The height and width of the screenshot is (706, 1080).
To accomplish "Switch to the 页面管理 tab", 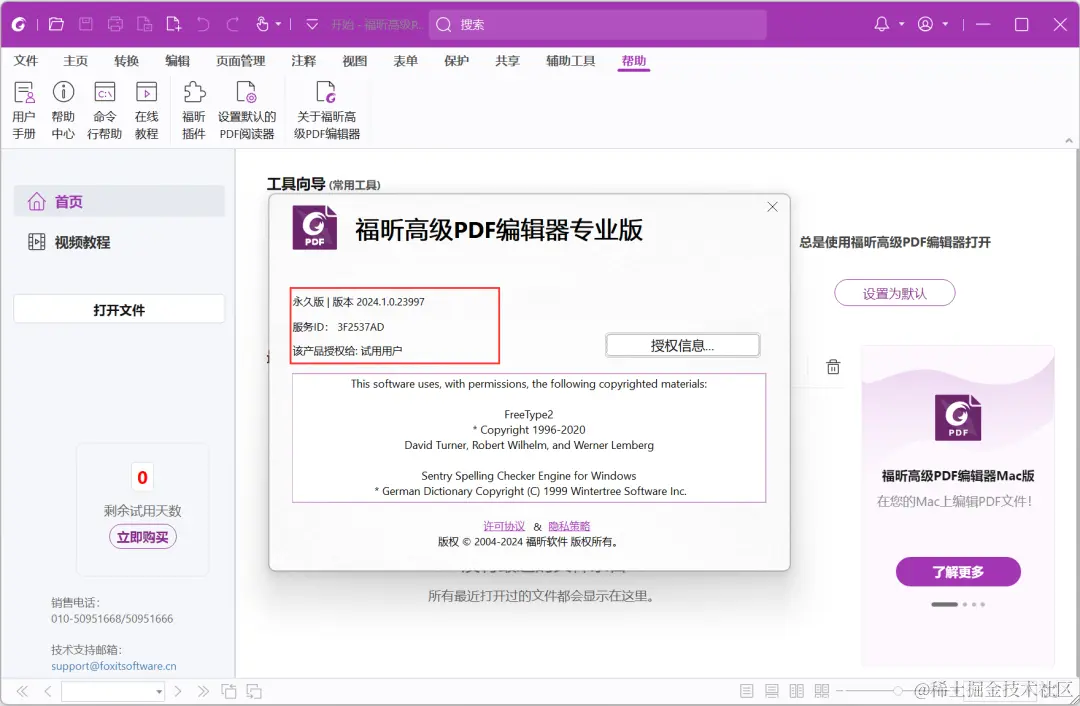I will 240,61.
